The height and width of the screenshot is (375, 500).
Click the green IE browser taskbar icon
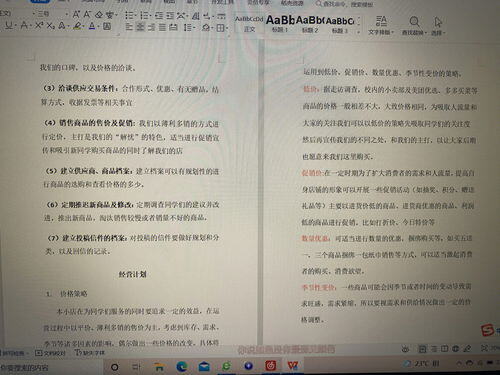pos(226,366)
